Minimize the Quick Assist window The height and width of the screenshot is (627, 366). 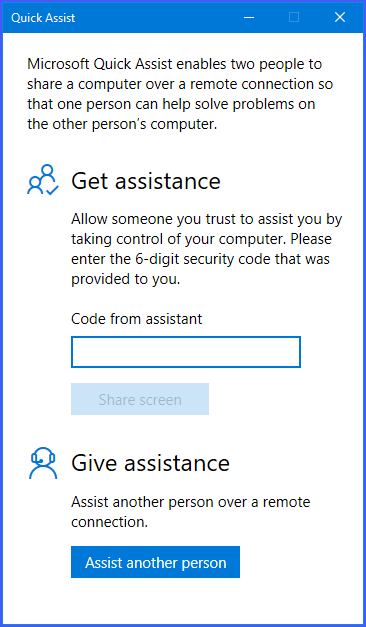[x=249, y=17]
